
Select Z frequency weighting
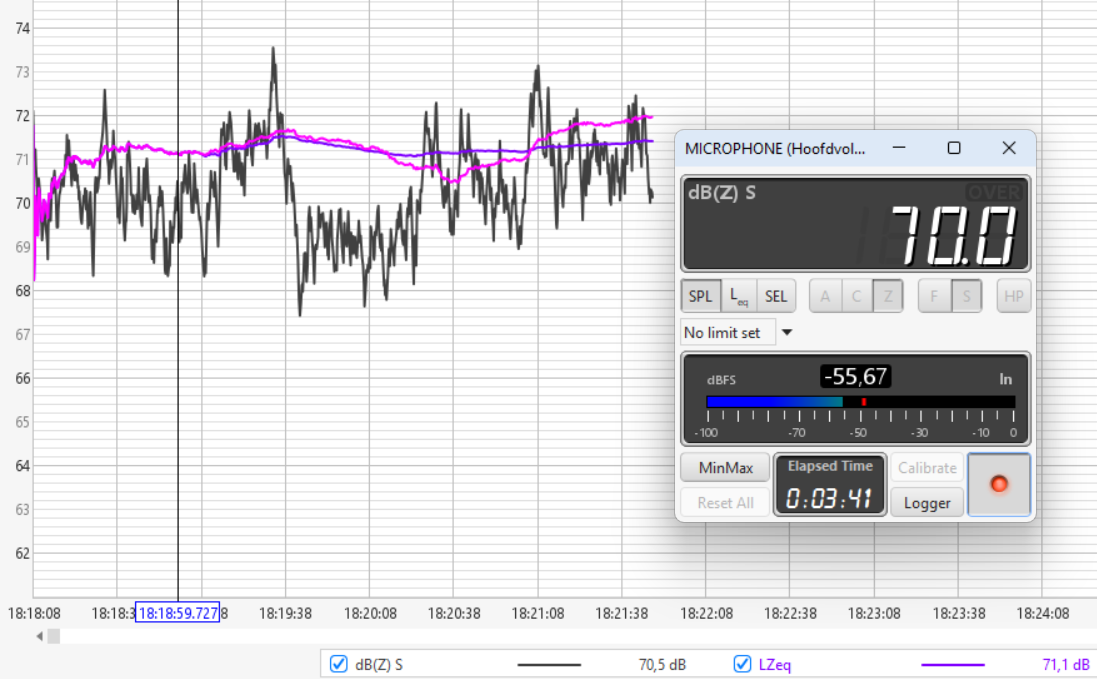click(888, 296)
